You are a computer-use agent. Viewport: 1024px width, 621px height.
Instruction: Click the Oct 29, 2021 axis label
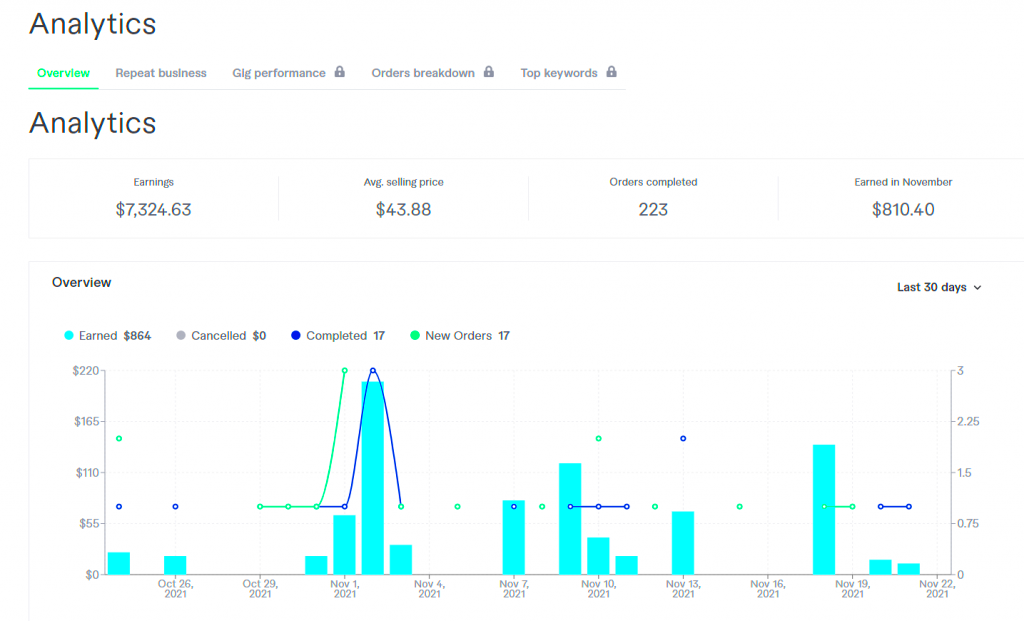(x=260, y=588)
